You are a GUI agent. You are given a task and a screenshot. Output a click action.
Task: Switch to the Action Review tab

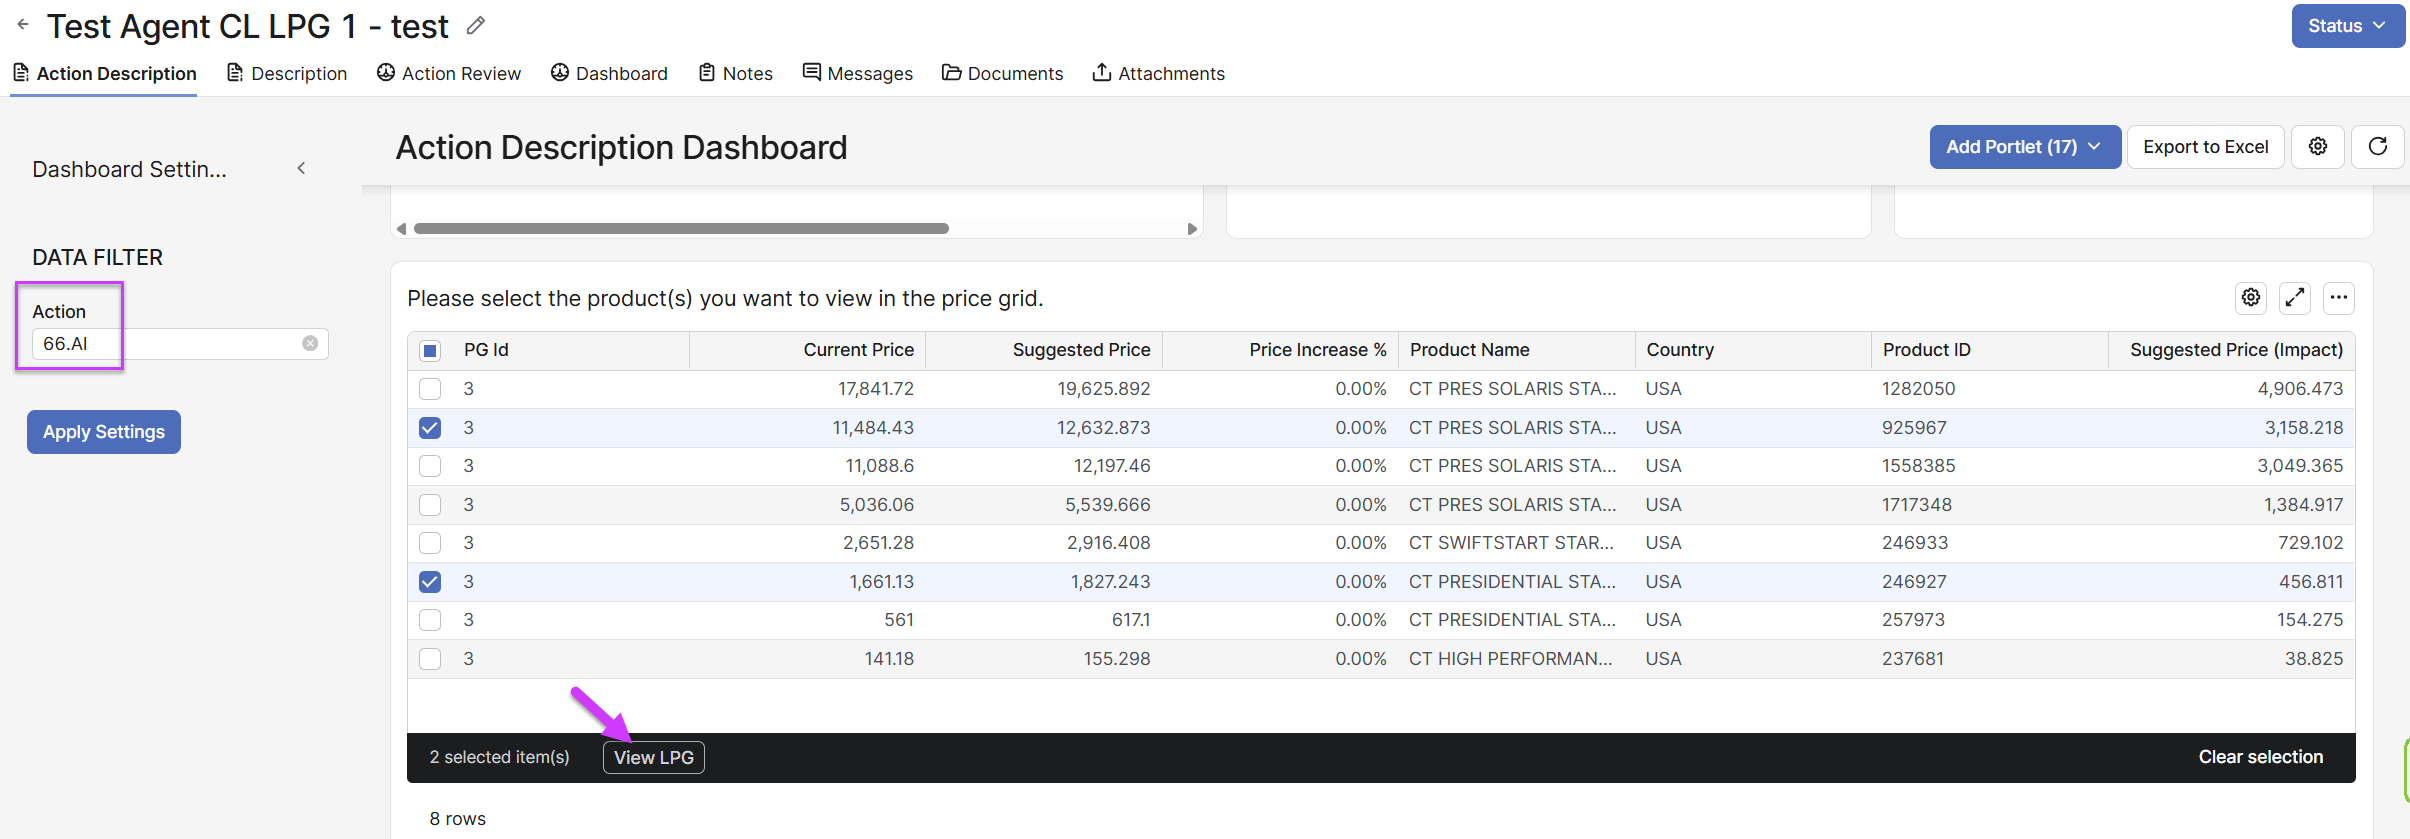click(x=449, y=73)
